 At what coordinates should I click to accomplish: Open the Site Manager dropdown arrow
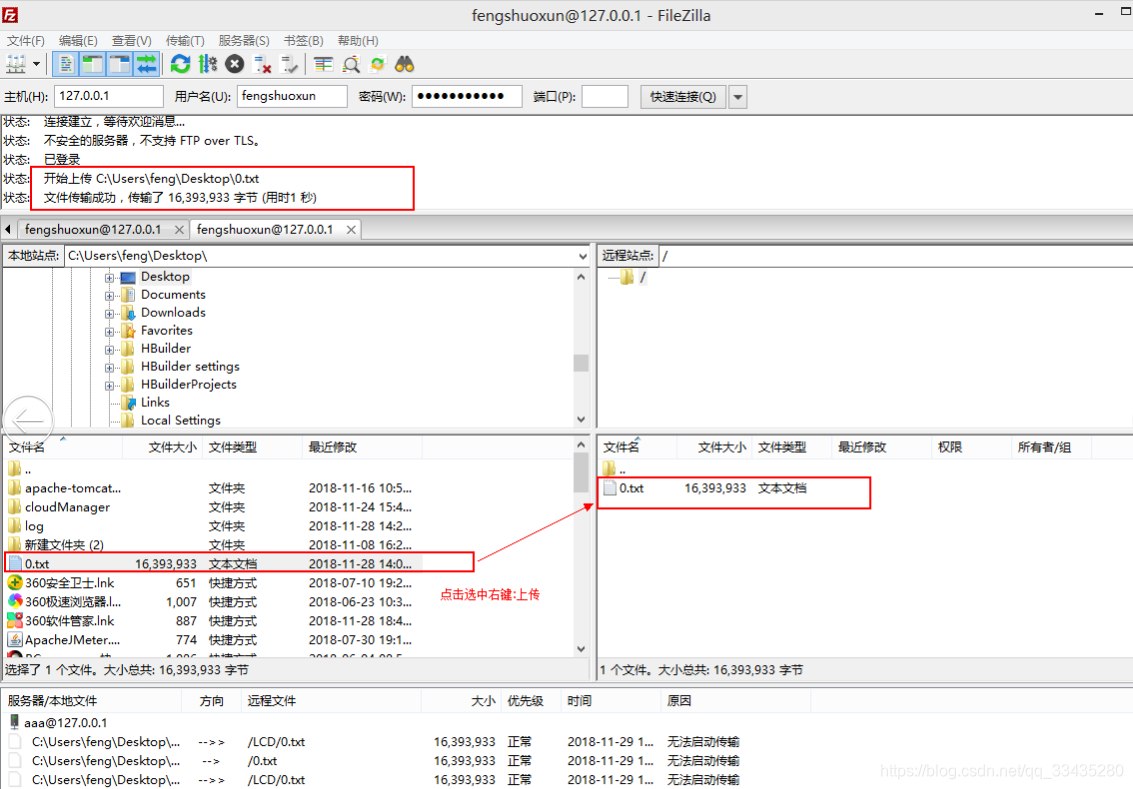coord(36,64)
